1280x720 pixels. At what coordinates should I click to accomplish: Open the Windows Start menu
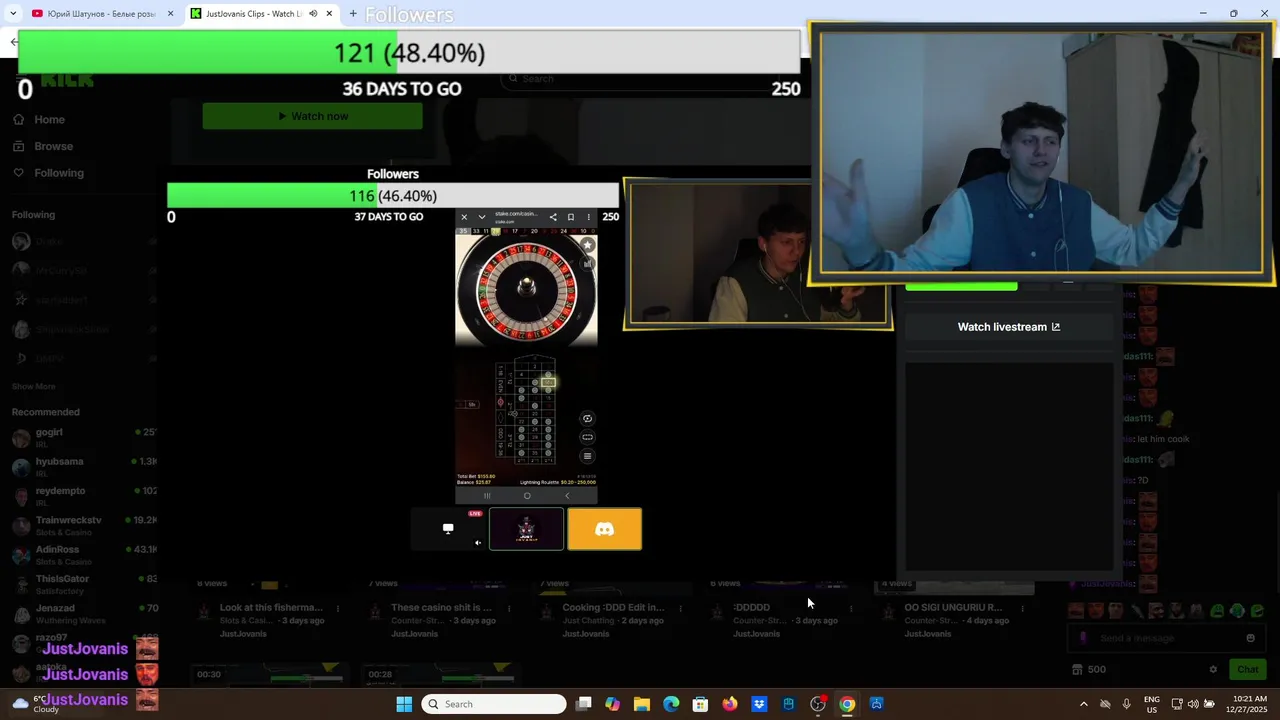pyautogui.click(x=404, y=704)
